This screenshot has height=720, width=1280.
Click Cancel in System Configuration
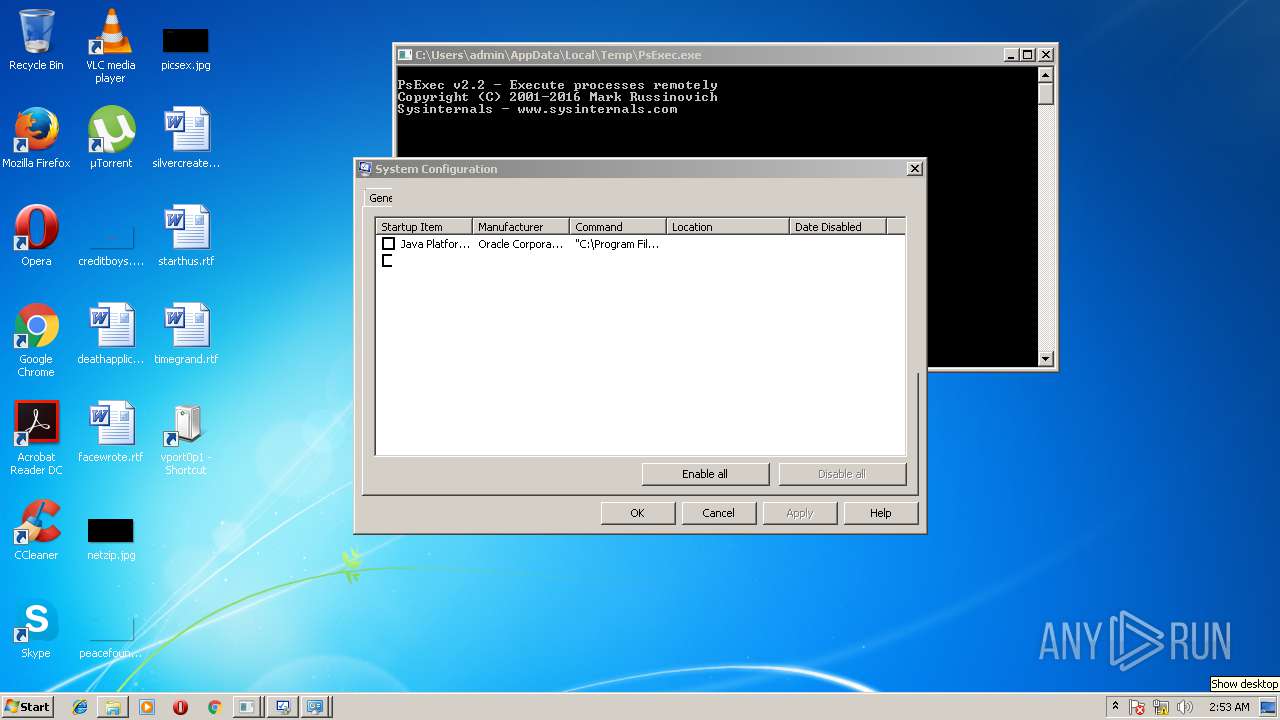point(718,513)
